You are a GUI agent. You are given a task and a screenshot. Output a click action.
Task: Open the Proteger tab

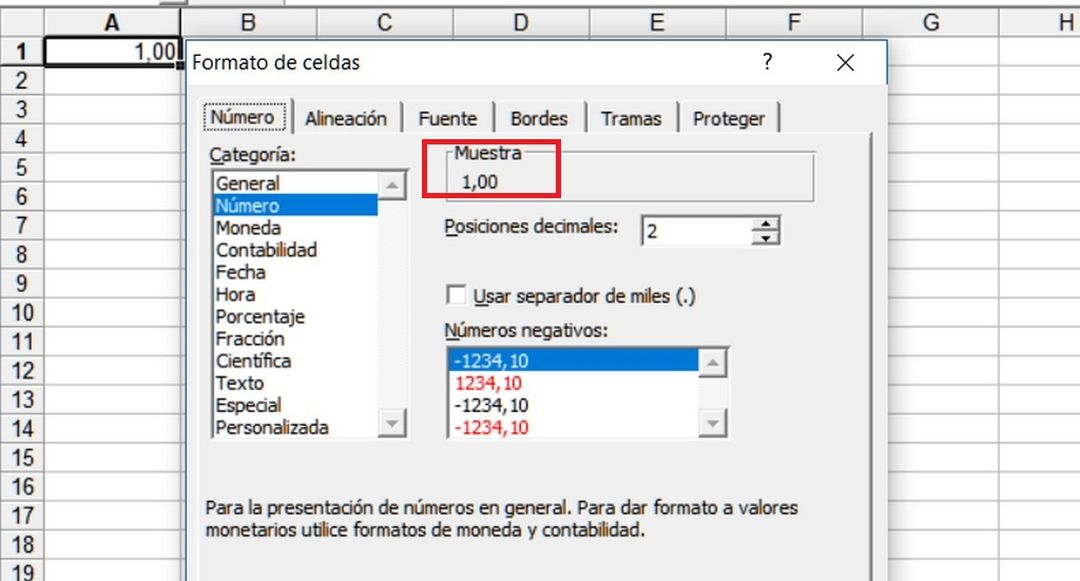pos(729,117)
